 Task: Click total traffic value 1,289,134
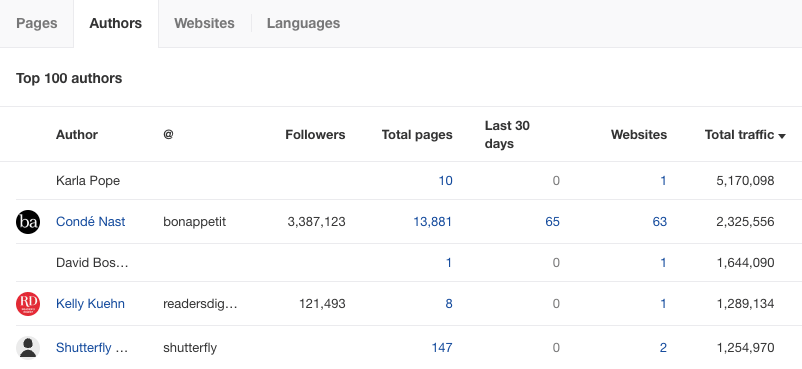[x=746, y=303]
